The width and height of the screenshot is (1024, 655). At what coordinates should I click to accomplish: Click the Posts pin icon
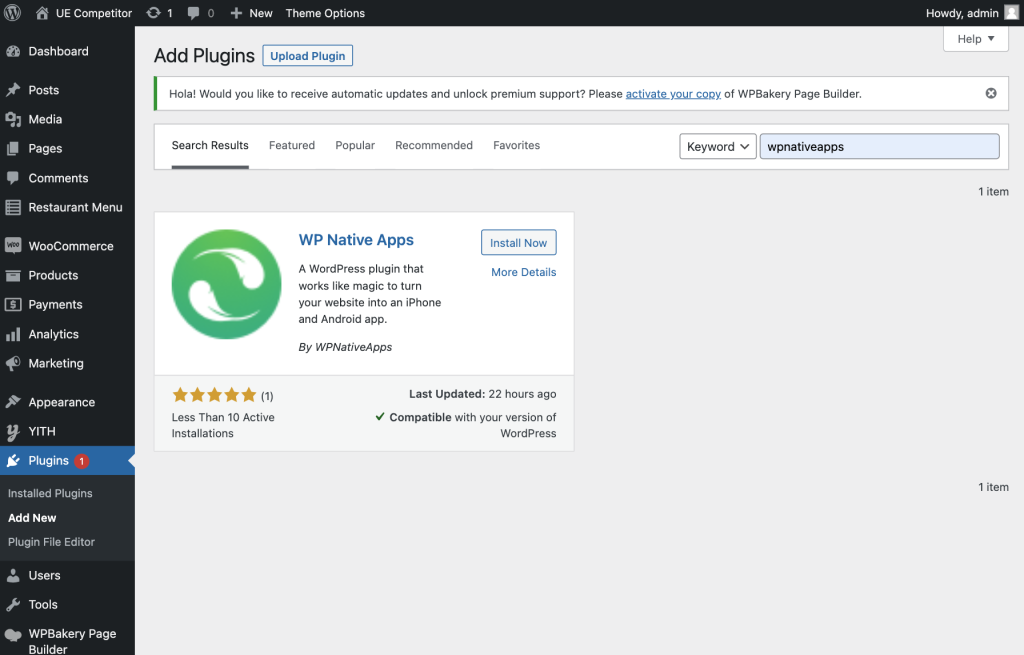[13, 90]
